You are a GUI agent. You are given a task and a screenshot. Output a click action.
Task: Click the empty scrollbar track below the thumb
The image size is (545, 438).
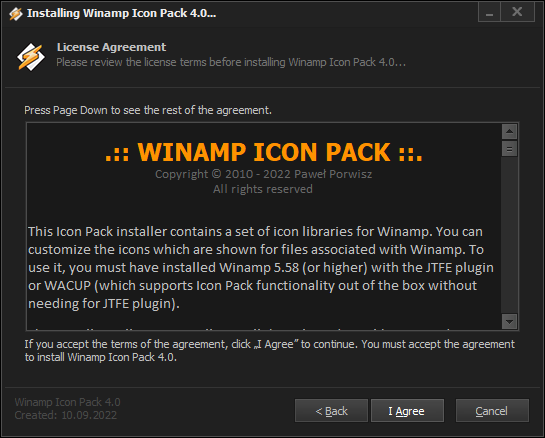tap(510, 235)
